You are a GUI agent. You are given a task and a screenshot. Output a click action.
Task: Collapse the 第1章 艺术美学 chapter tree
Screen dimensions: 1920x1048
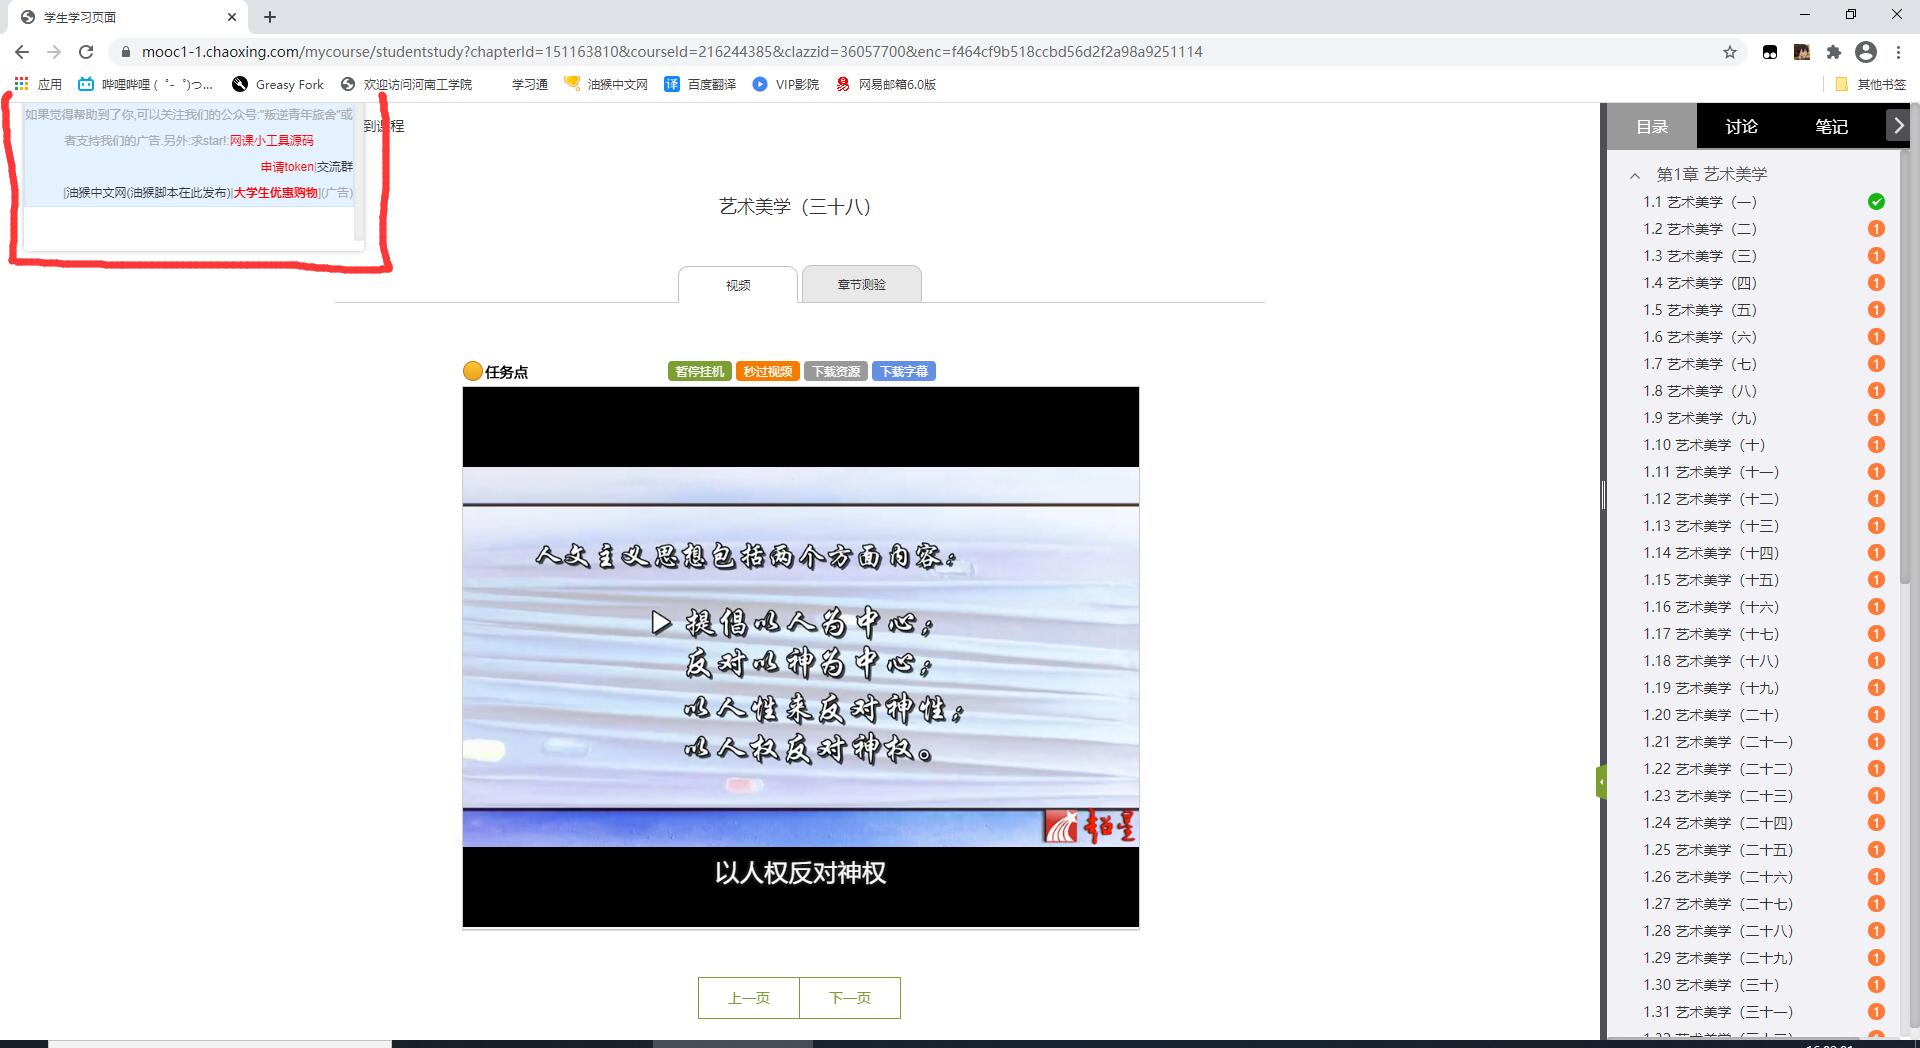point(1633,174)
